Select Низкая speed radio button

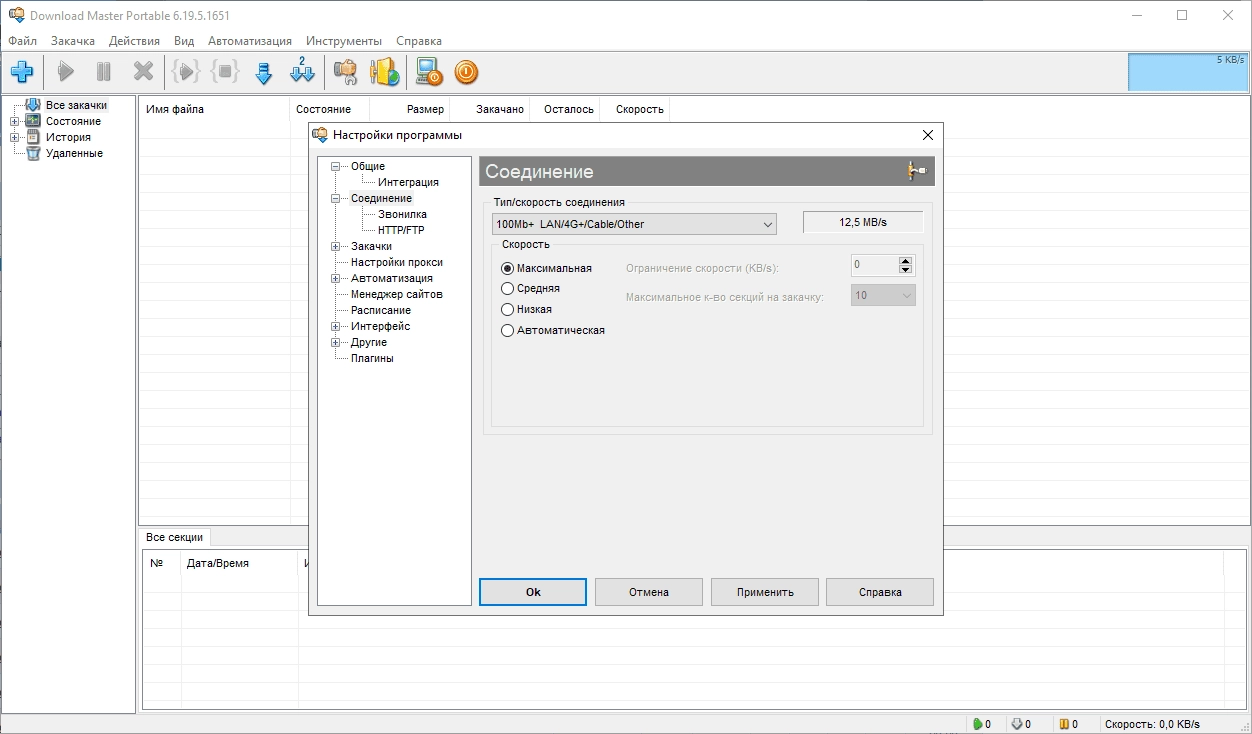coord(507,309)
